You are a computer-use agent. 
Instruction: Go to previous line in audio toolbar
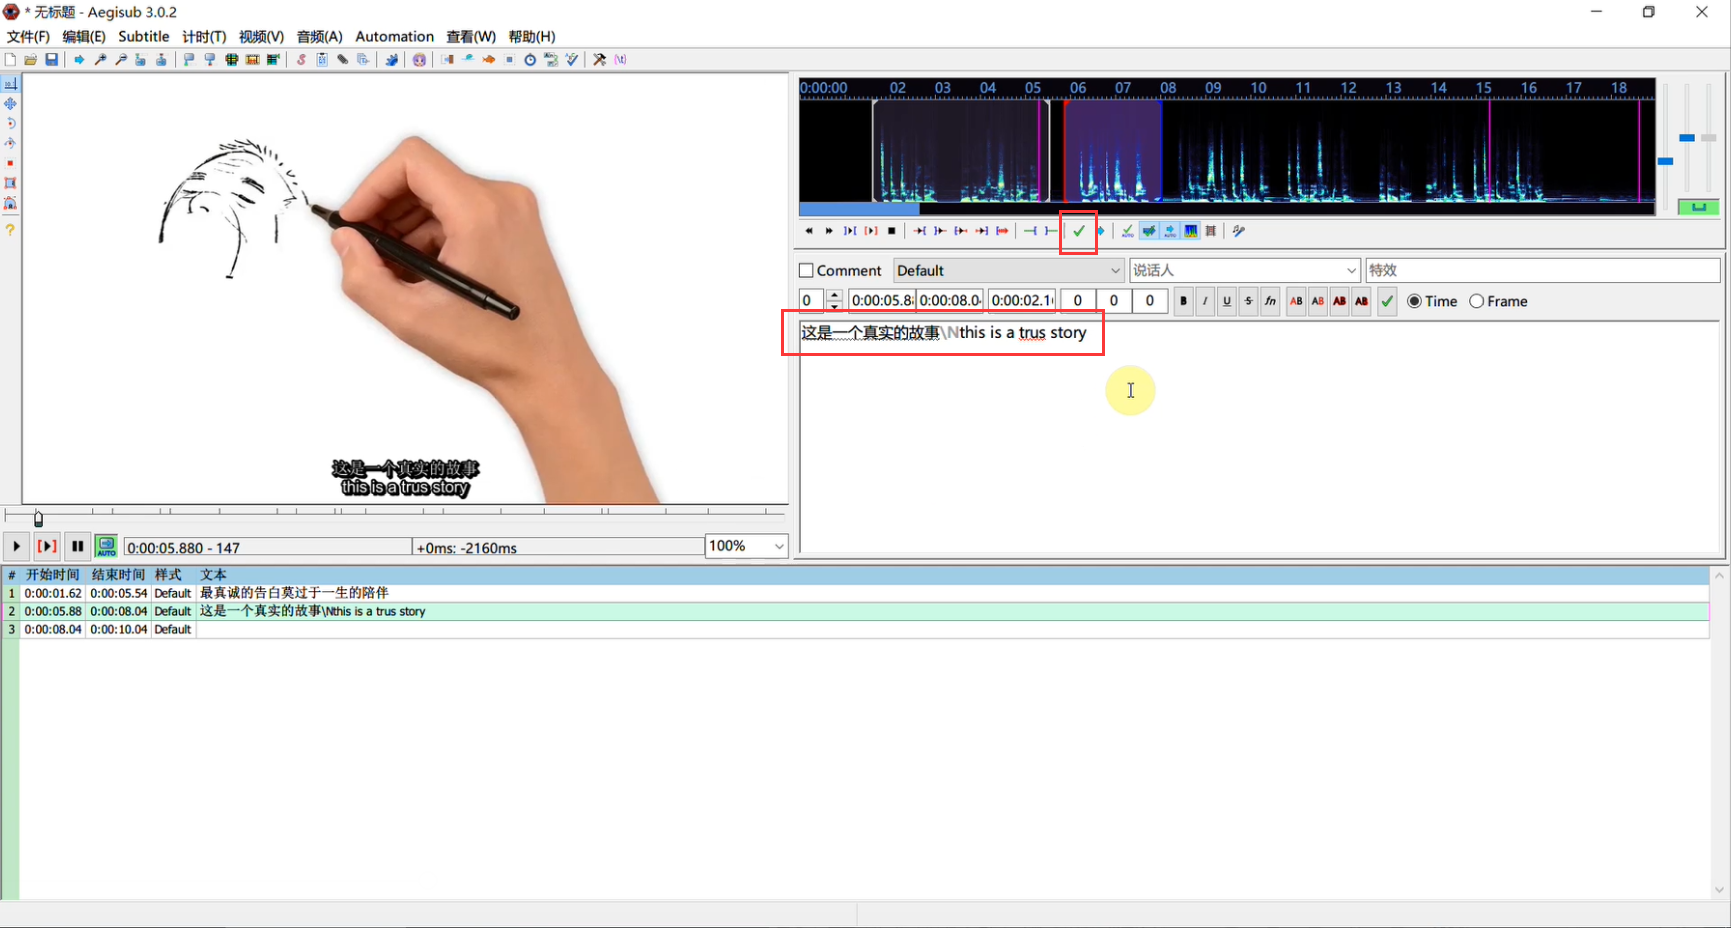[809, 231]
